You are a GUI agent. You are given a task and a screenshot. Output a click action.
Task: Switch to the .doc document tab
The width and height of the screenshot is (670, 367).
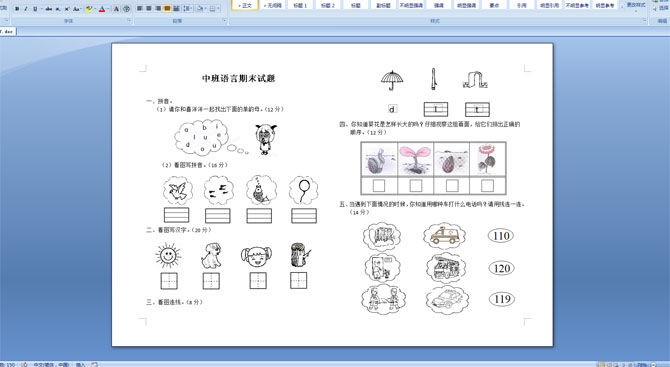click(7, 31)
